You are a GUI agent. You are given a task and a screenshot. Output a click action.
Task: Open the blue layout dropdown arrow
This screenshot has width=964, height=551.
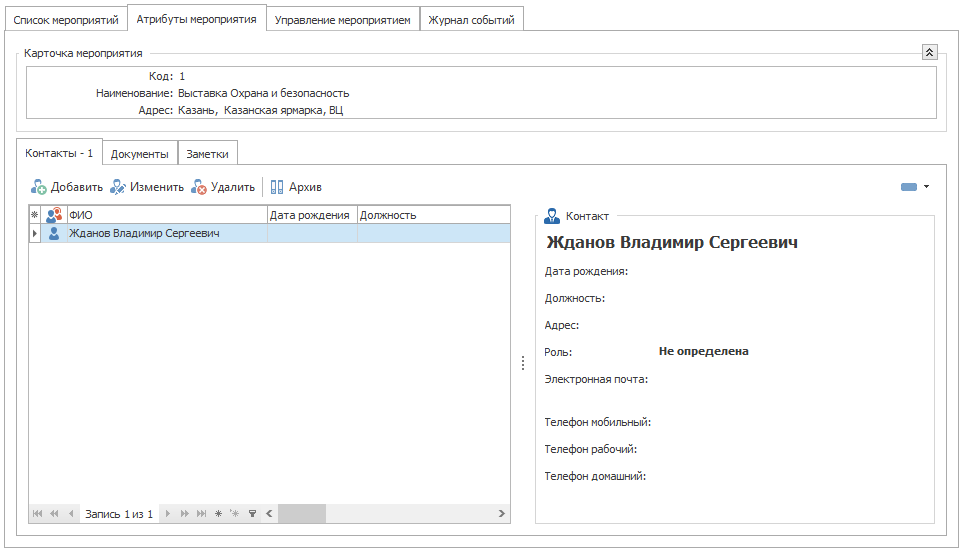coord(926,187)
